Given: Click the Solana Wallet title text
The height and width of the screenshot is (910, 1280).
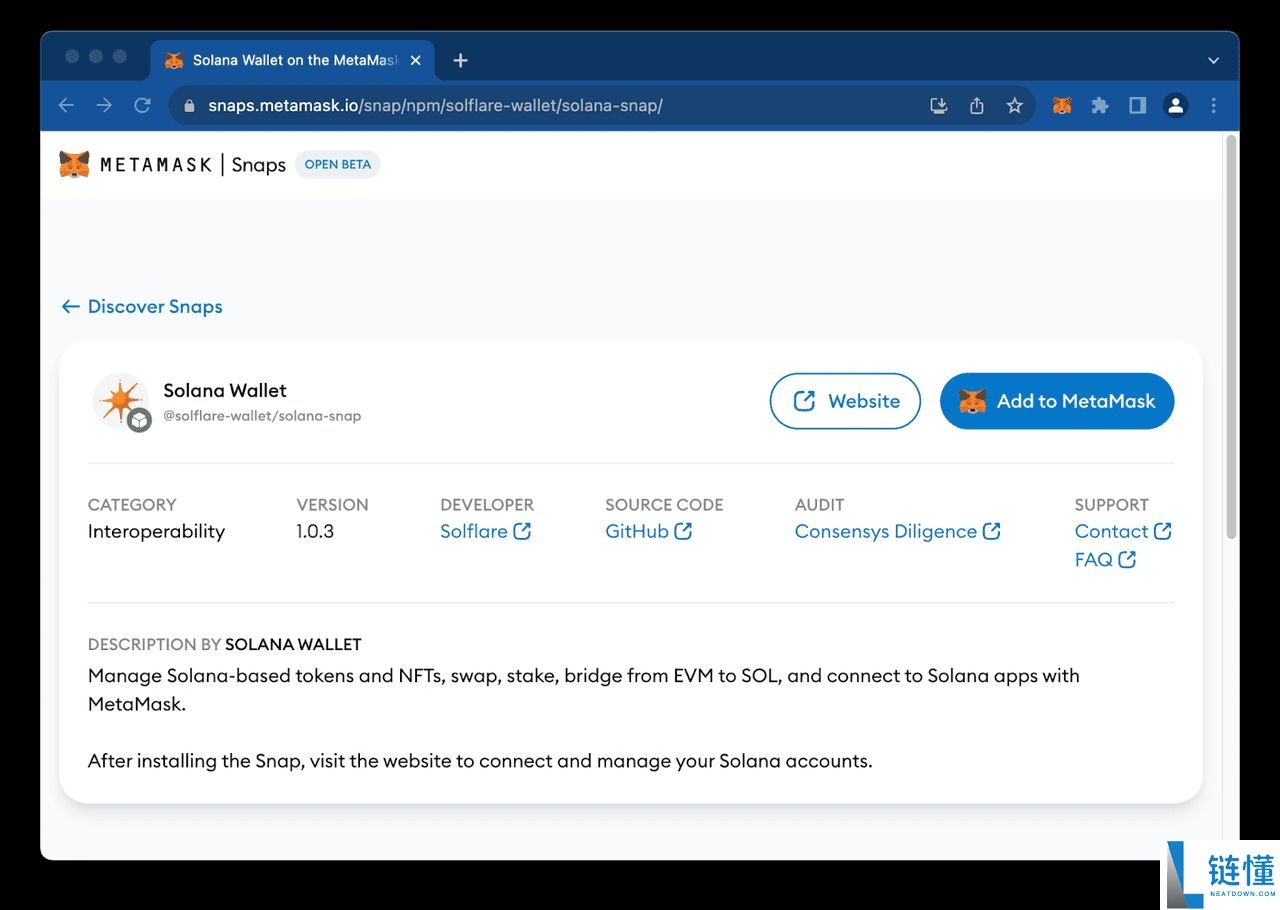Looking at the screenshot, I should tap(225, 390).
